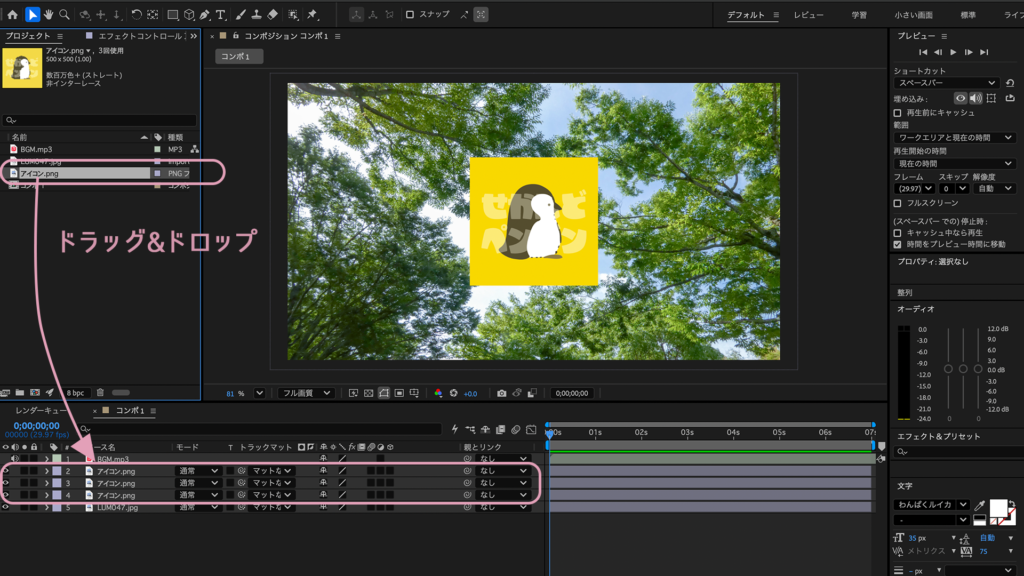Reset preview shortcut settings
This screenshot has width=1024, height=576.
[1010, 83]
